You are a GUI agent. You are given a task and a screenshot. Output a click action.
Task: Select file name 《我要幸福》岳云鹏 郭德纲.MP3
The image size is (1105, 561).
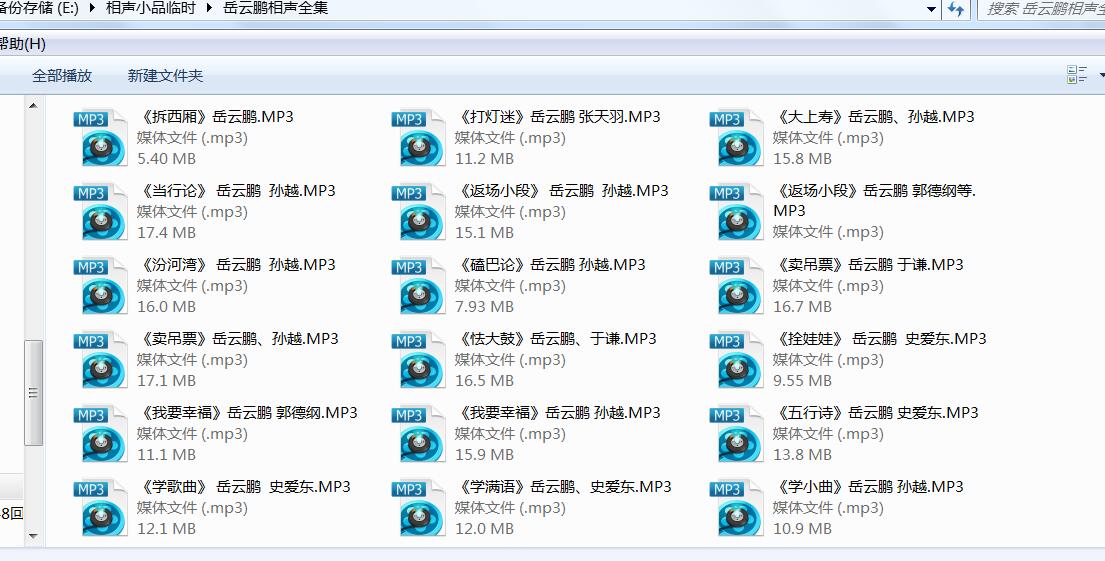[x=247, y=413]
